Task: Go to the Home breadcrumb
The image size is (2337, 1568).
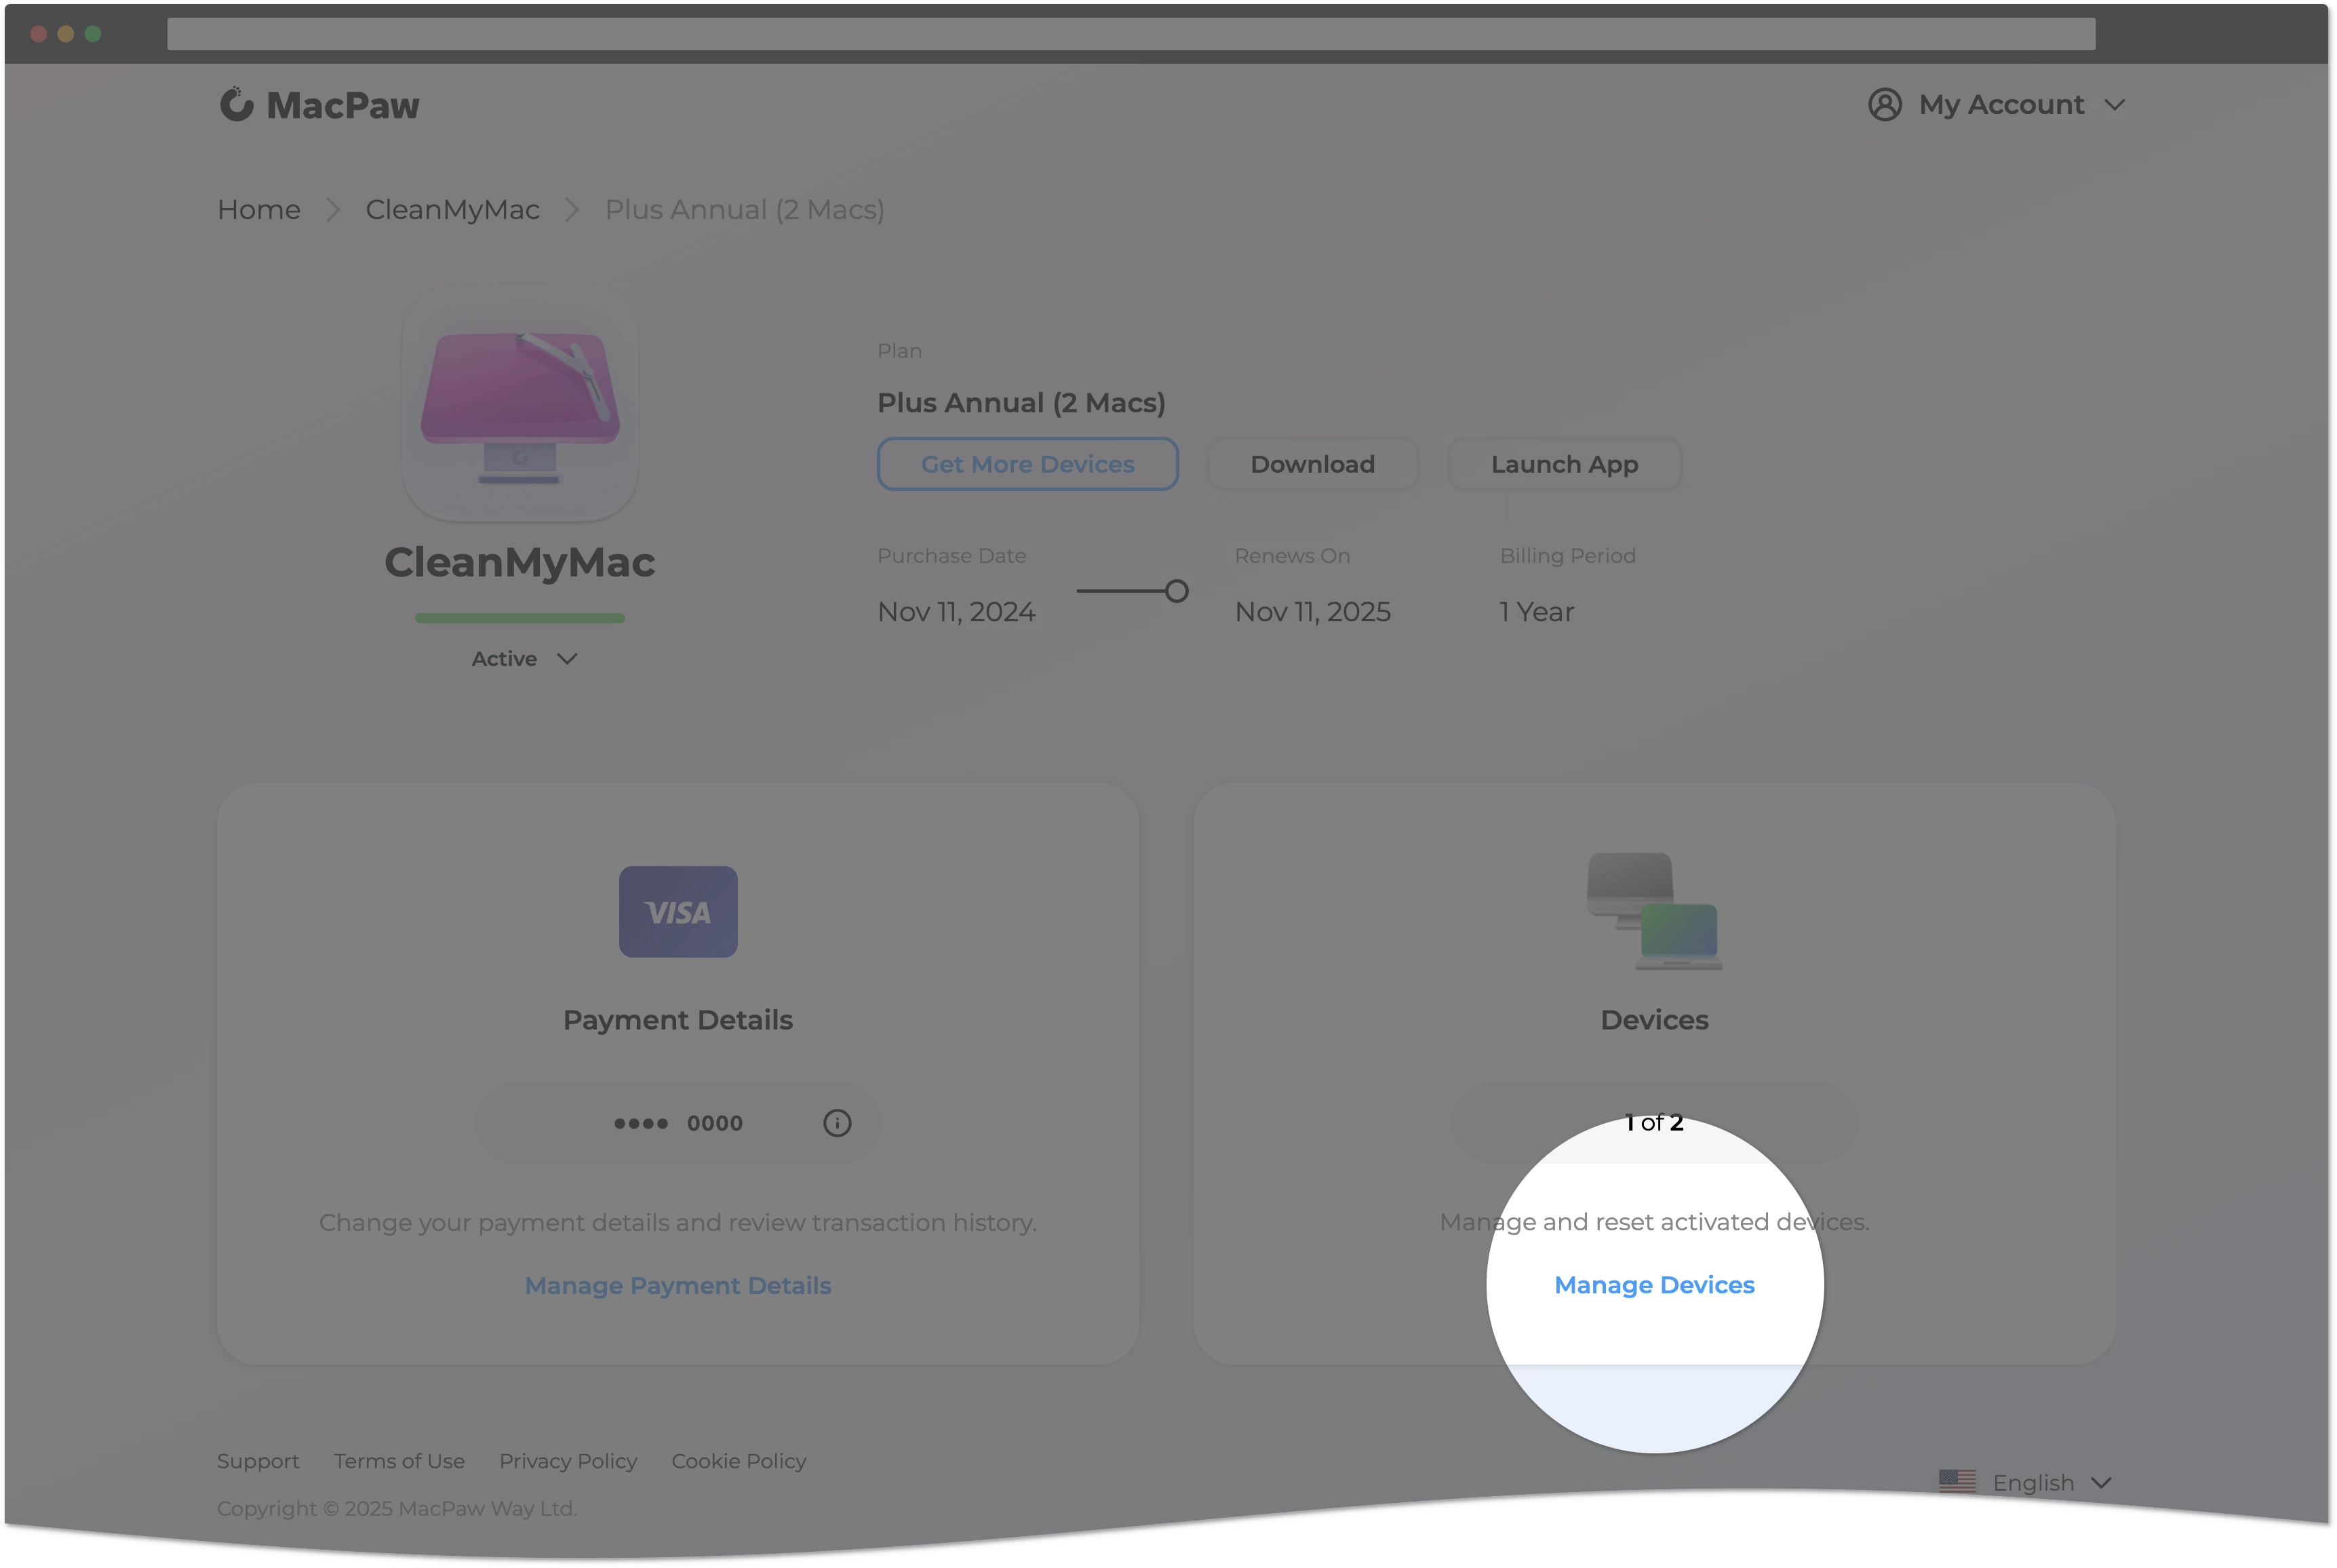Action: 259,210
